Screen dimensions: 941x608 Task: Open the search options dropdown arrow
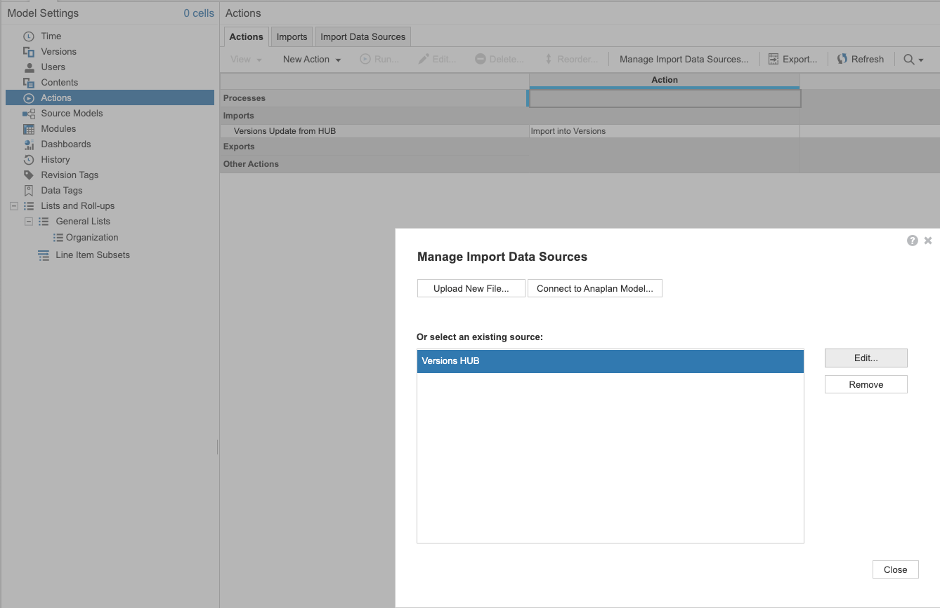point(921,60)
